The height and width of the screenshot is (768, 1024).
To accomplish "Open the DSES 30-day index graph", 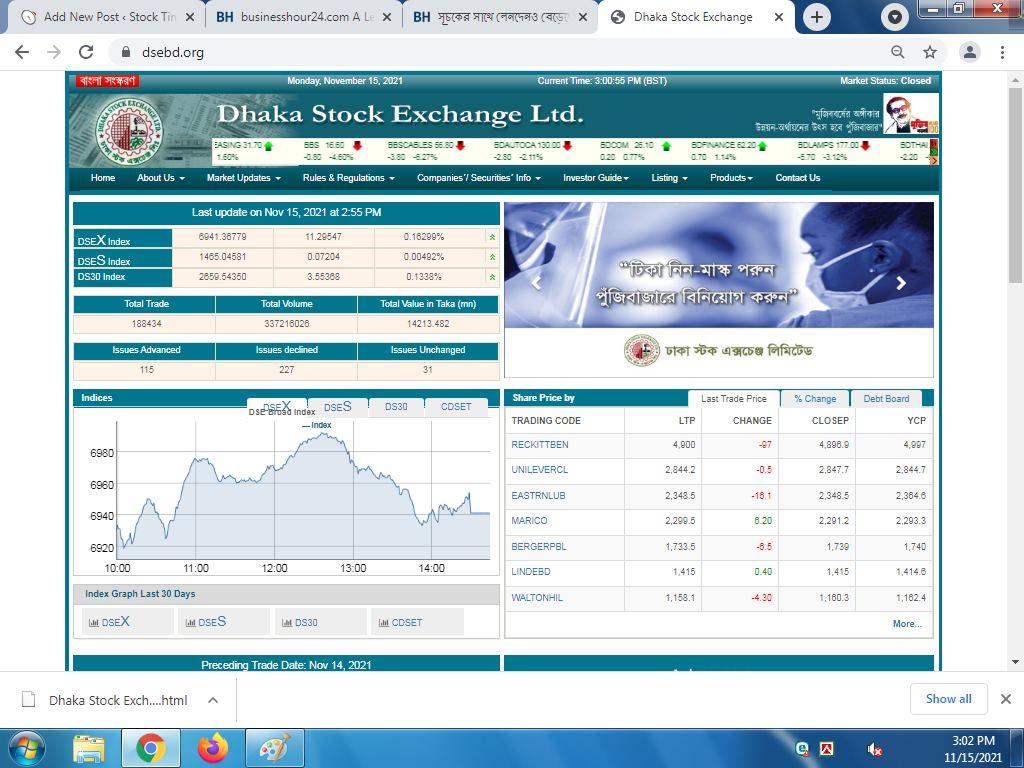I will click(x=224, y=622).
